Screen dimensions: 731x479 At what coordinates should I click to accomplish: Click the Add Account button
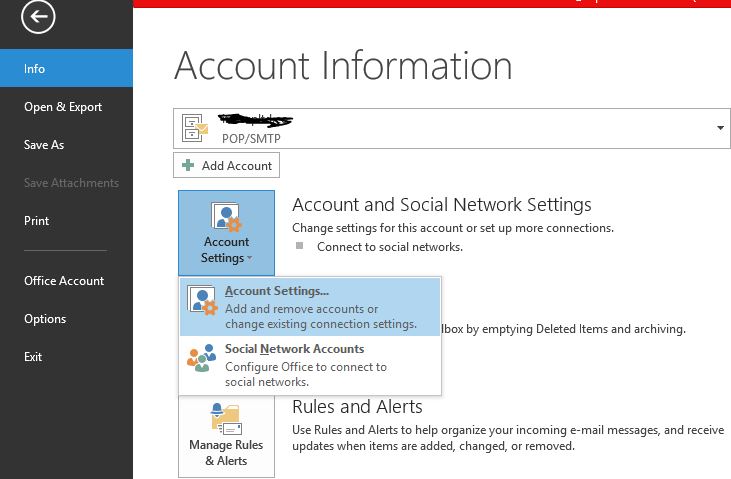click(227, 166)
